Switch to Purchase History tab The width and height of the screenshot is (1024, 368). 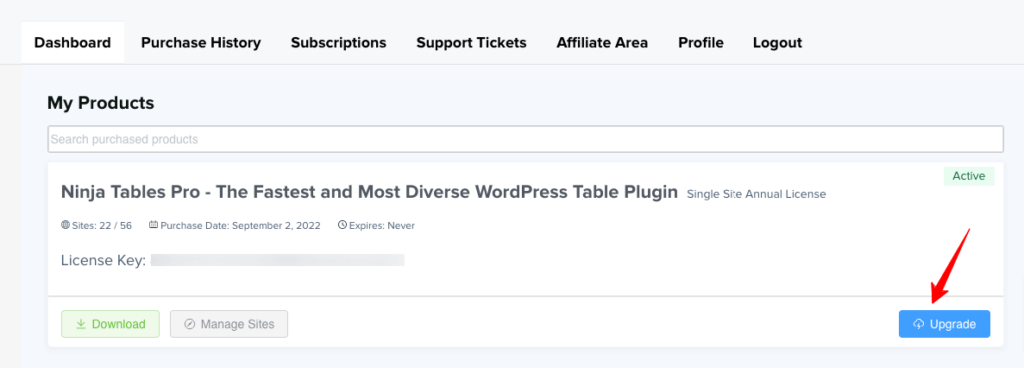[201, 43]
